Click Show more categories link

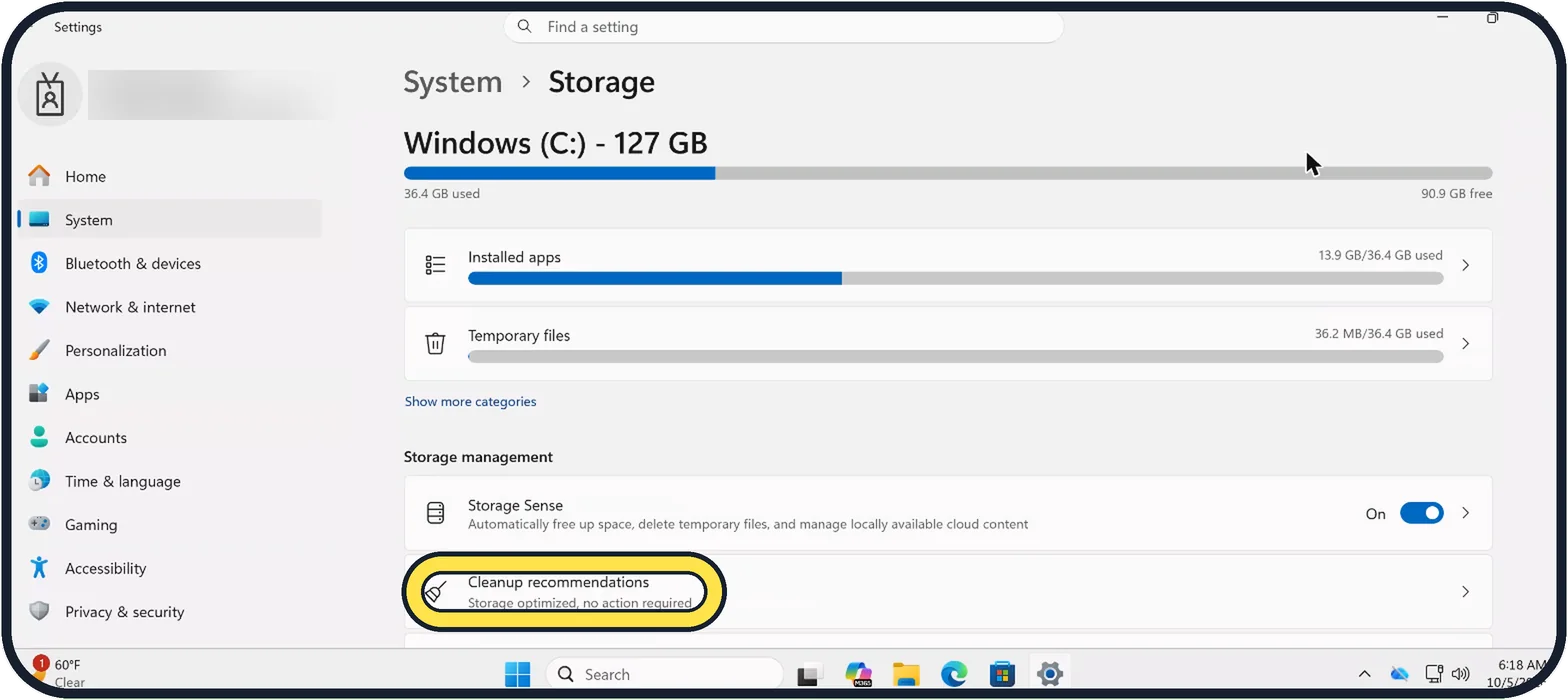pyautogui.click(x=470, y=401)
